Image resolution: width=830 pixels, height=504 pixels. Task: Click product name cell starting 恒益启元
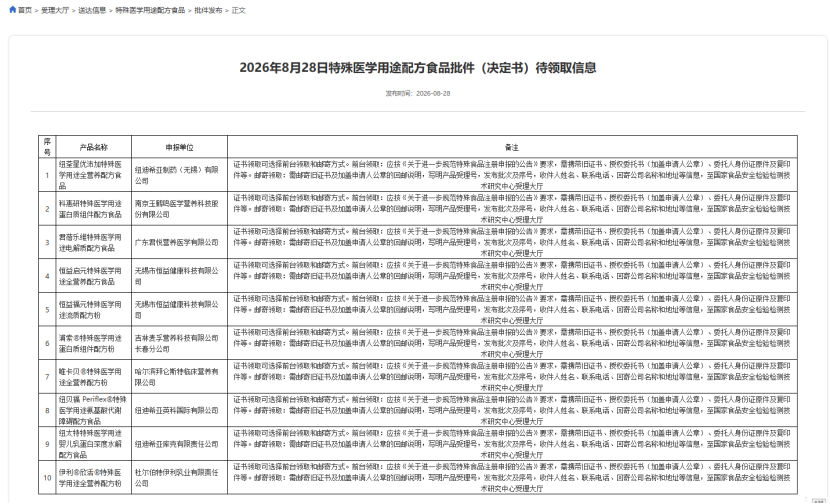[94, 276]
